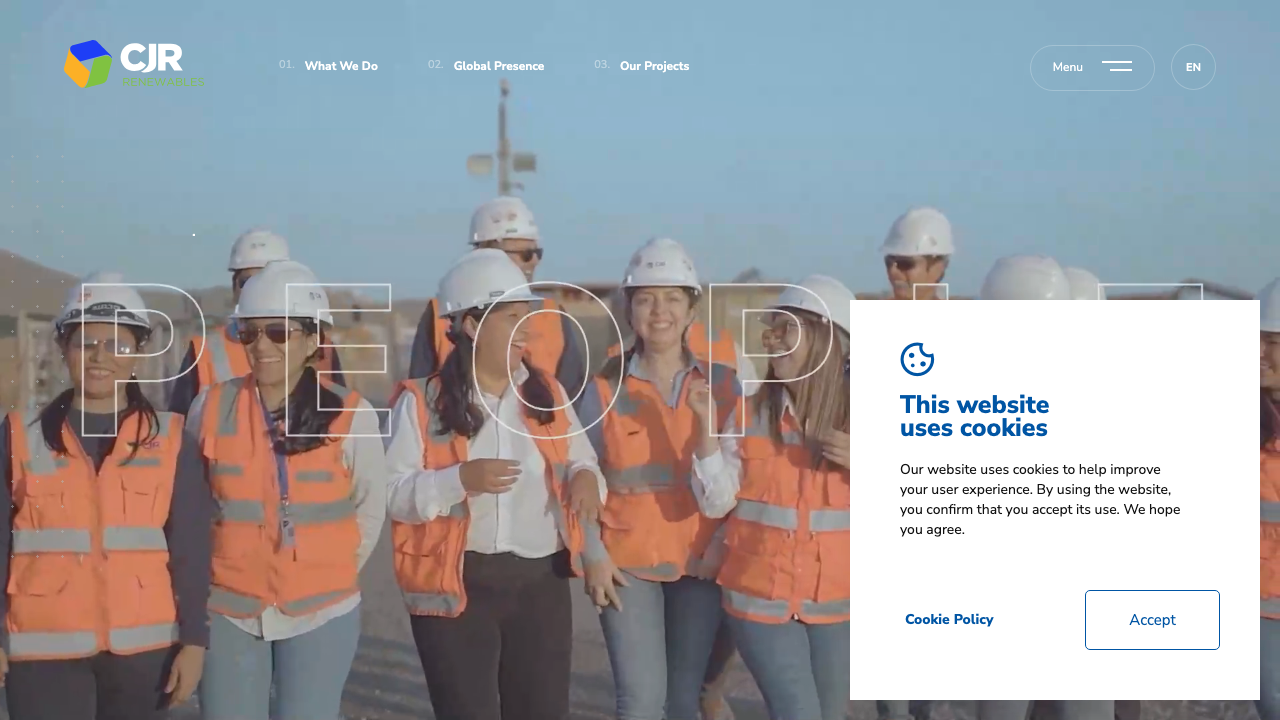Click the "03." numeral beside Our Projects
This screenshot has height=720, width=1280.
(x=601, y=64)
